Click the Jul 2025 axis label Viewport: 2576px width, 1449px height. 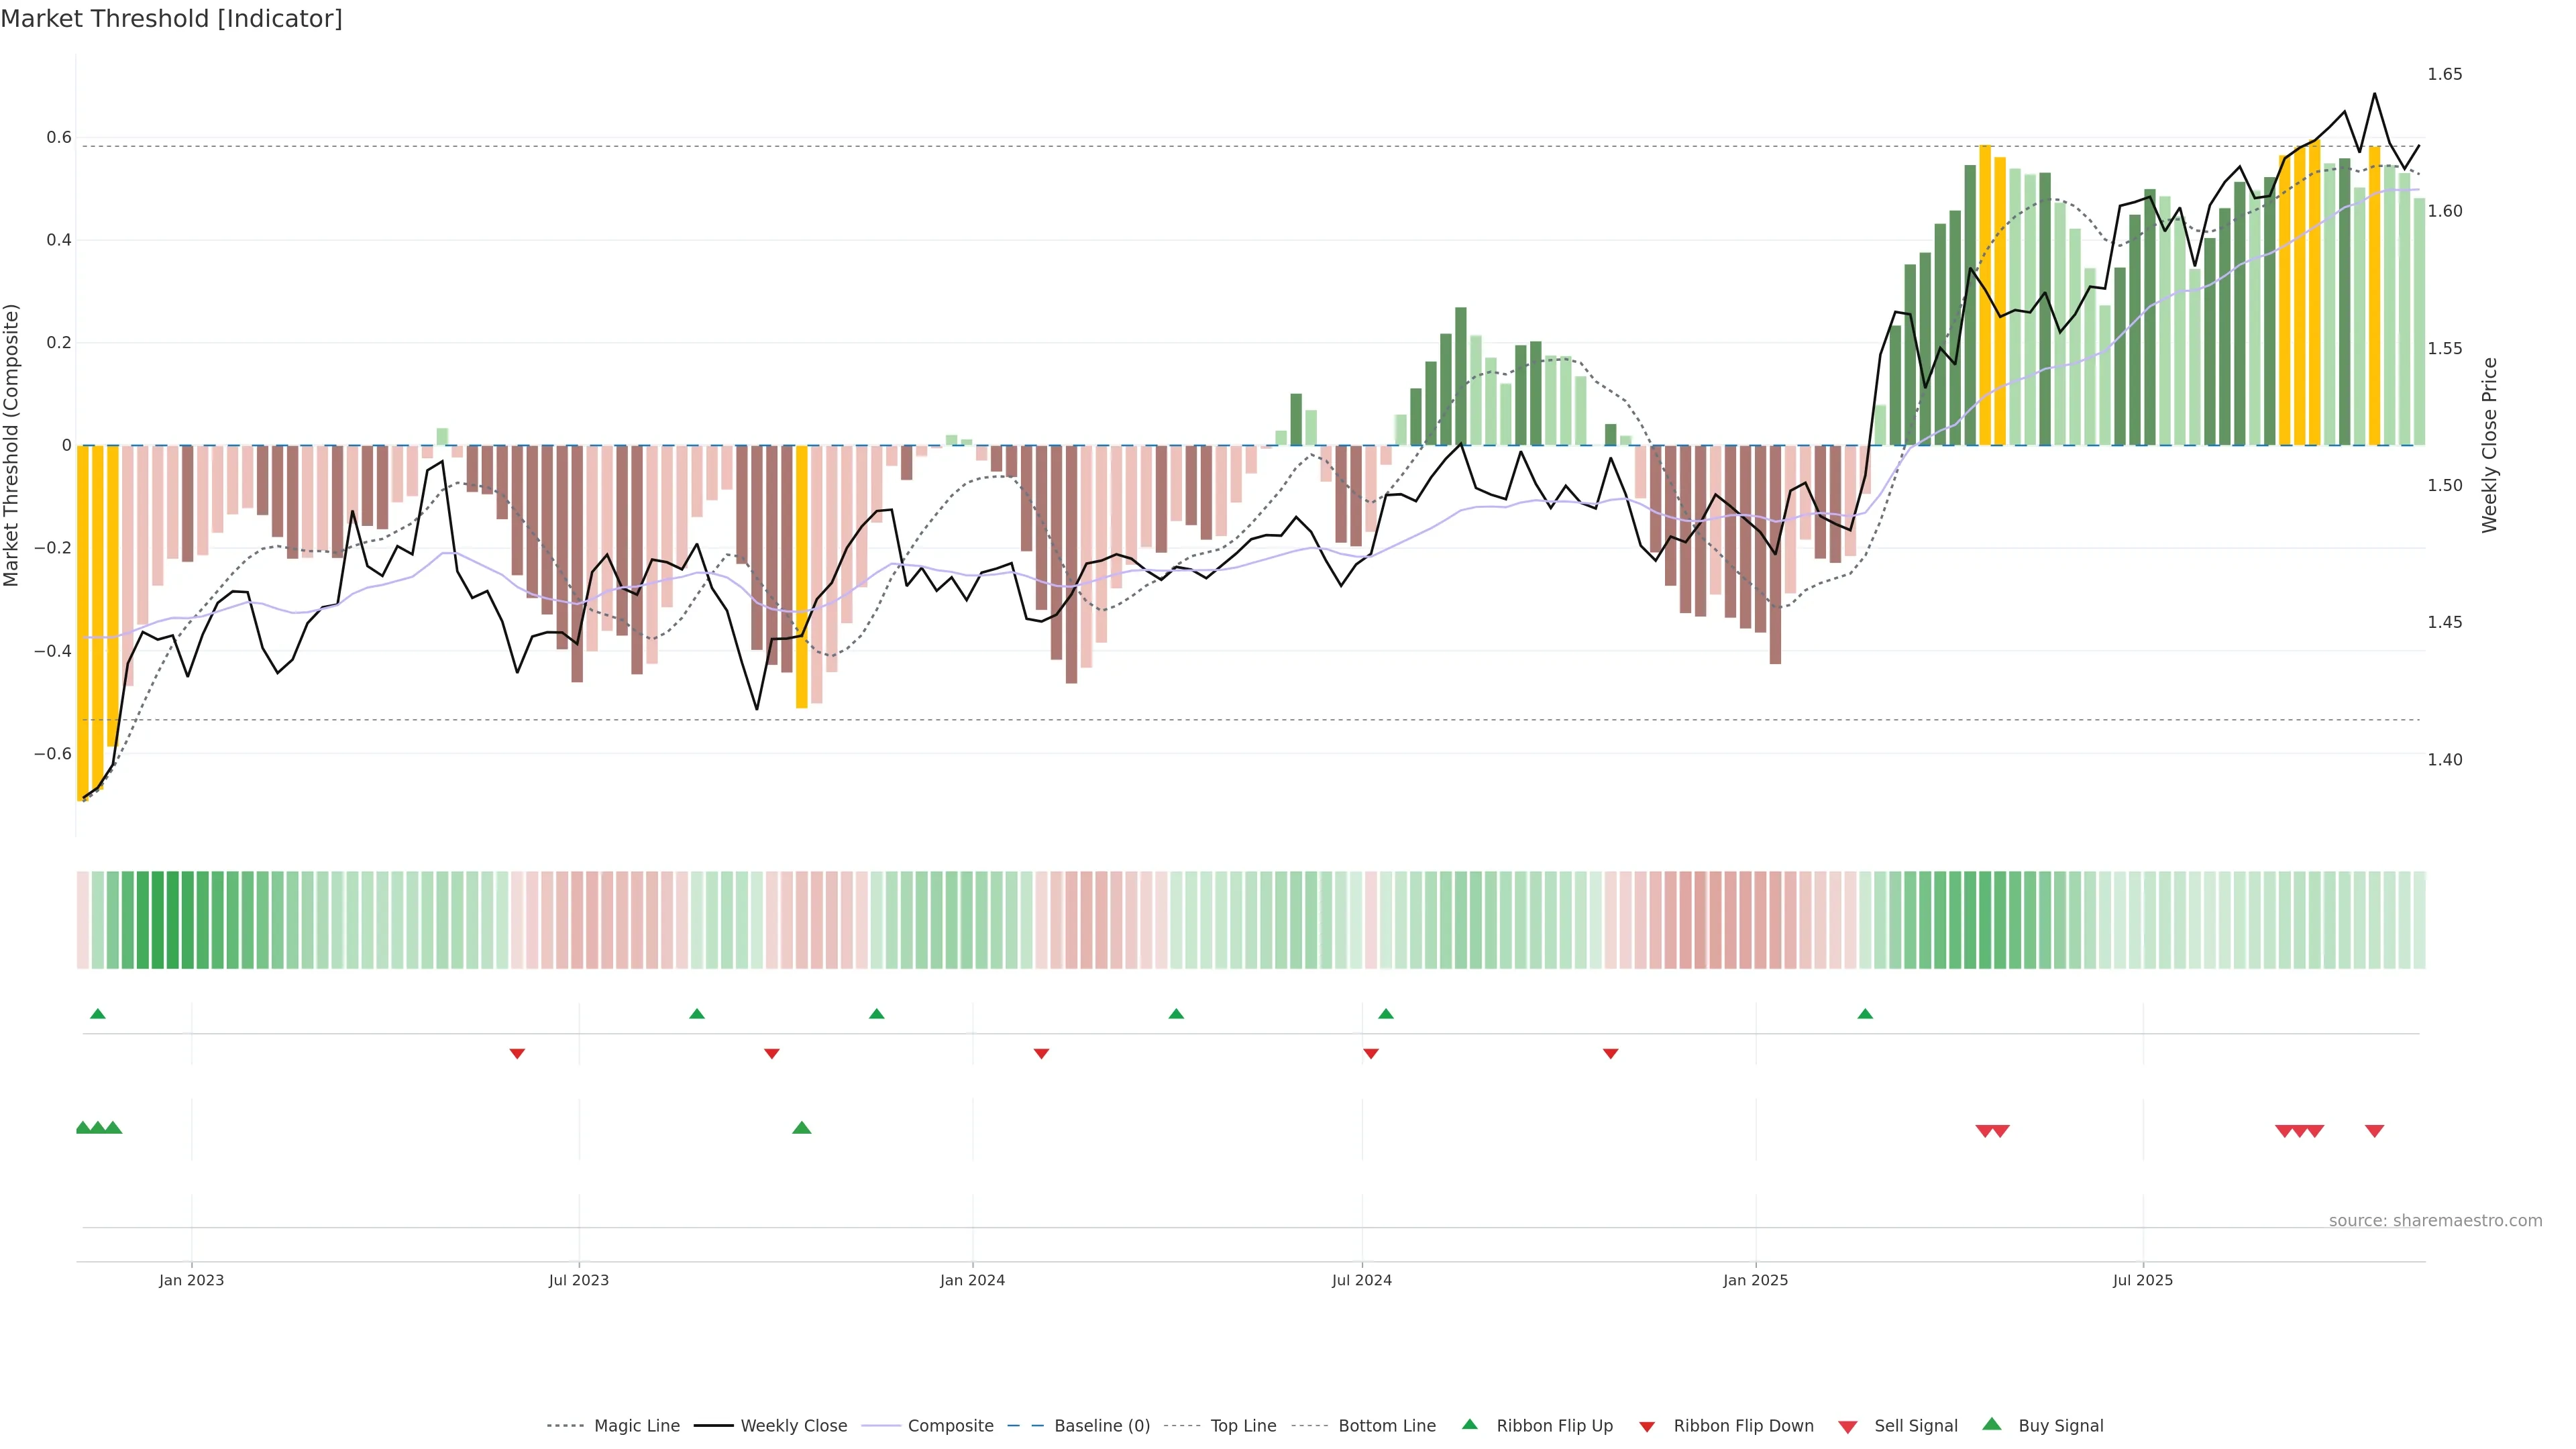coord(2142,1280)
